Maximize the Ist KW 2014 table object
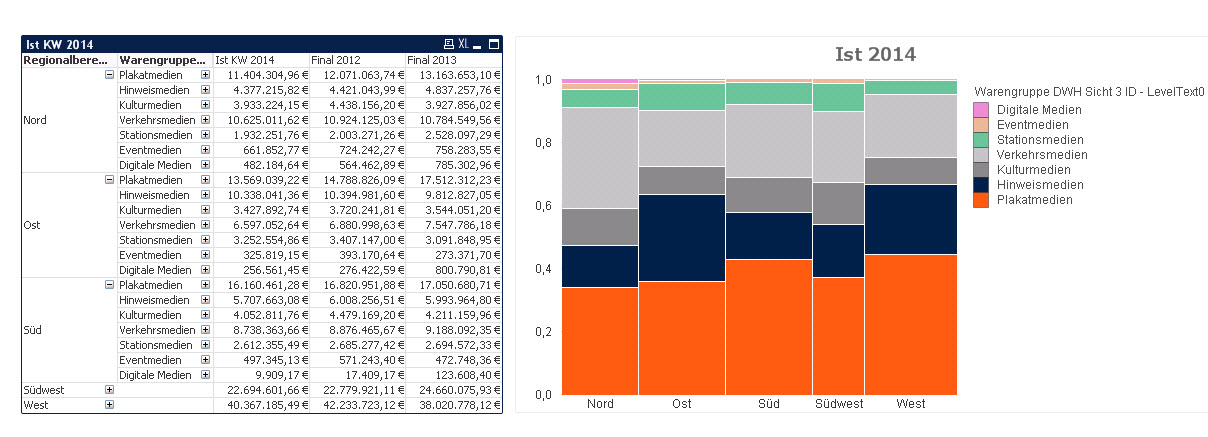The image size is (1208, 437). [x=492, y=44]
